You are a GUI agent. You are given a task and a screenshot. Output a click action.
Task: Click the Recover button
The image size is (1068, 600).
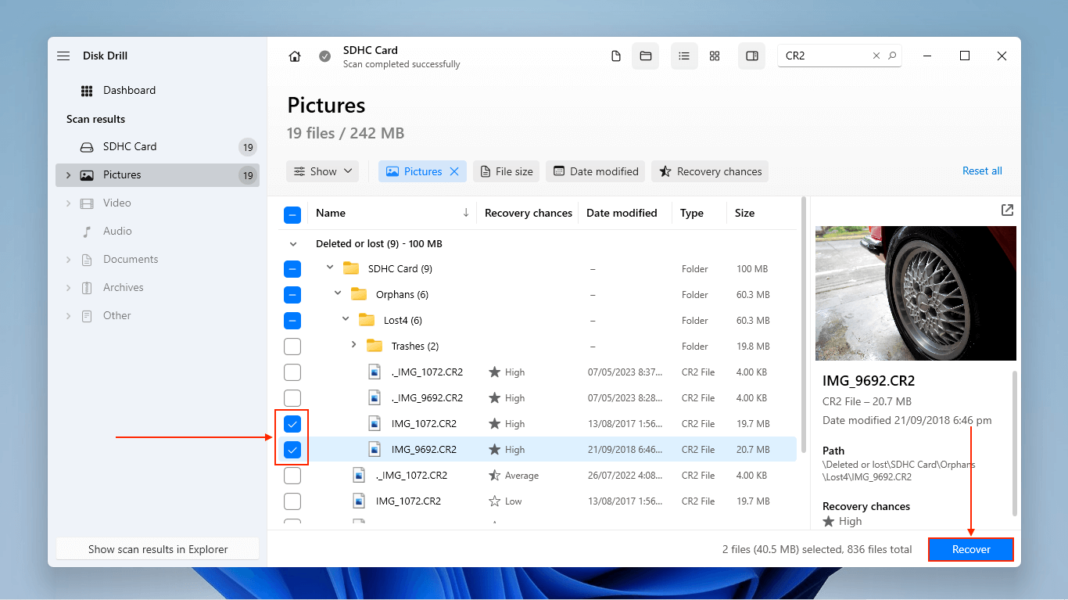[970, 549]
